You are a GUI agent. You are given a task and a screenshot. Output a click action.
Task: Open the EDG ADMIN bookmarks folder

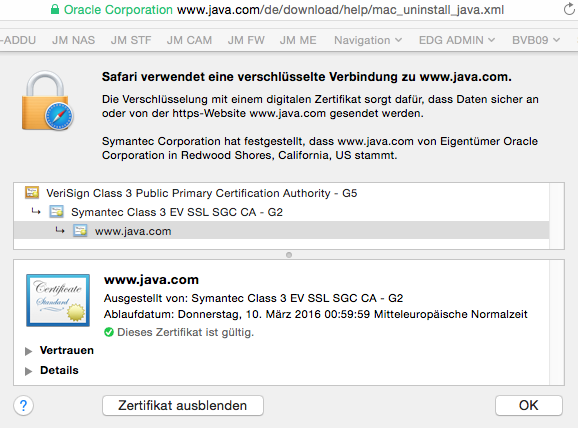tap(456, 40)
